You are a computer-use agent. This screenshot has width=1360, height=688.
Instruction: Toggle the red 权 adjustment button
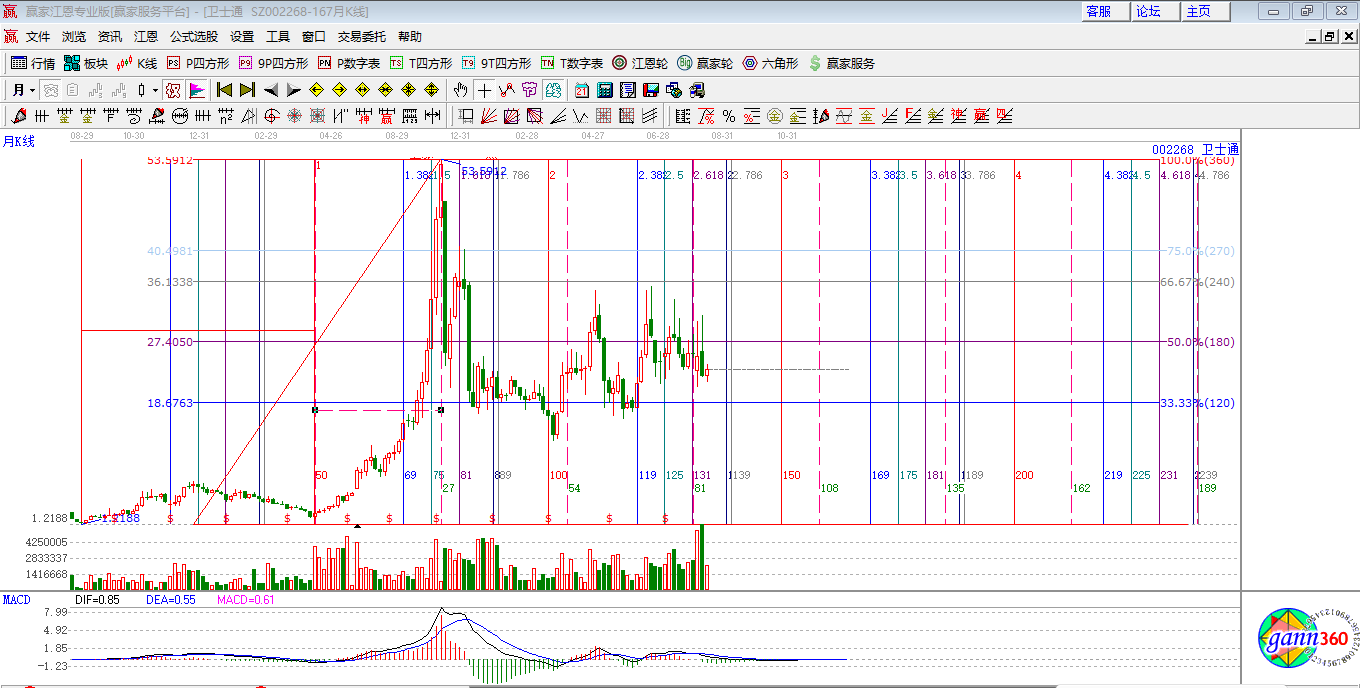point(173,90)
